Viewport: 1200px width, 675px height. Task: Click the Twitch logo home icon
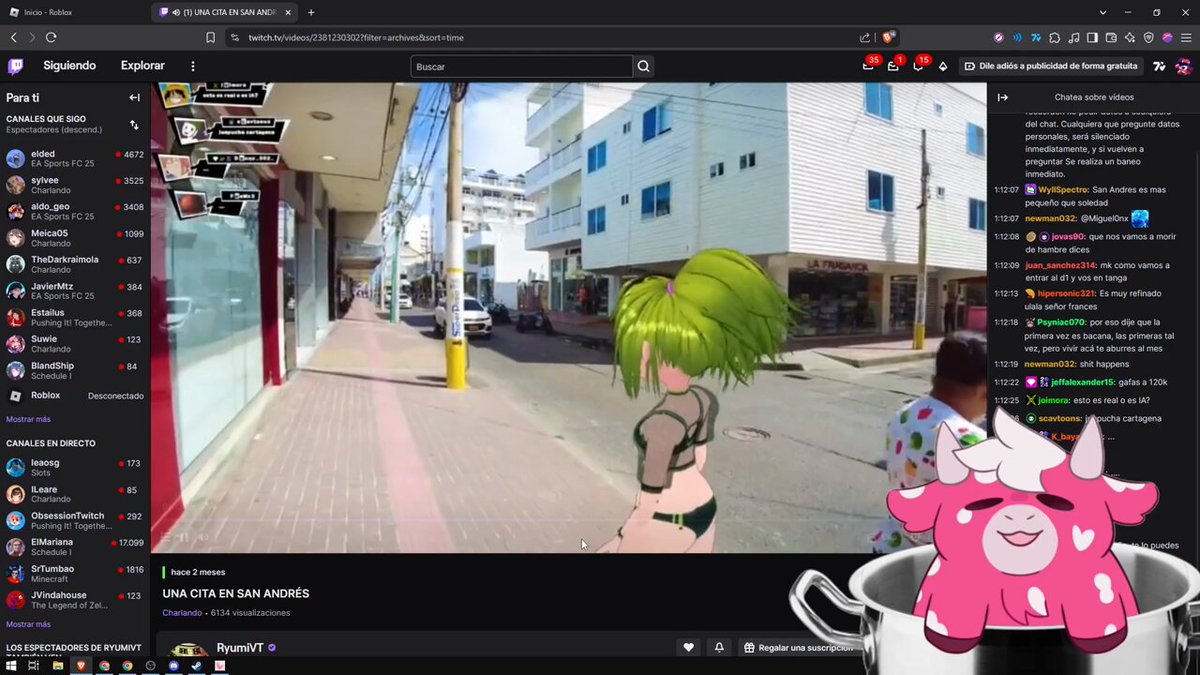pyautogui.click(x=15, y=66)
